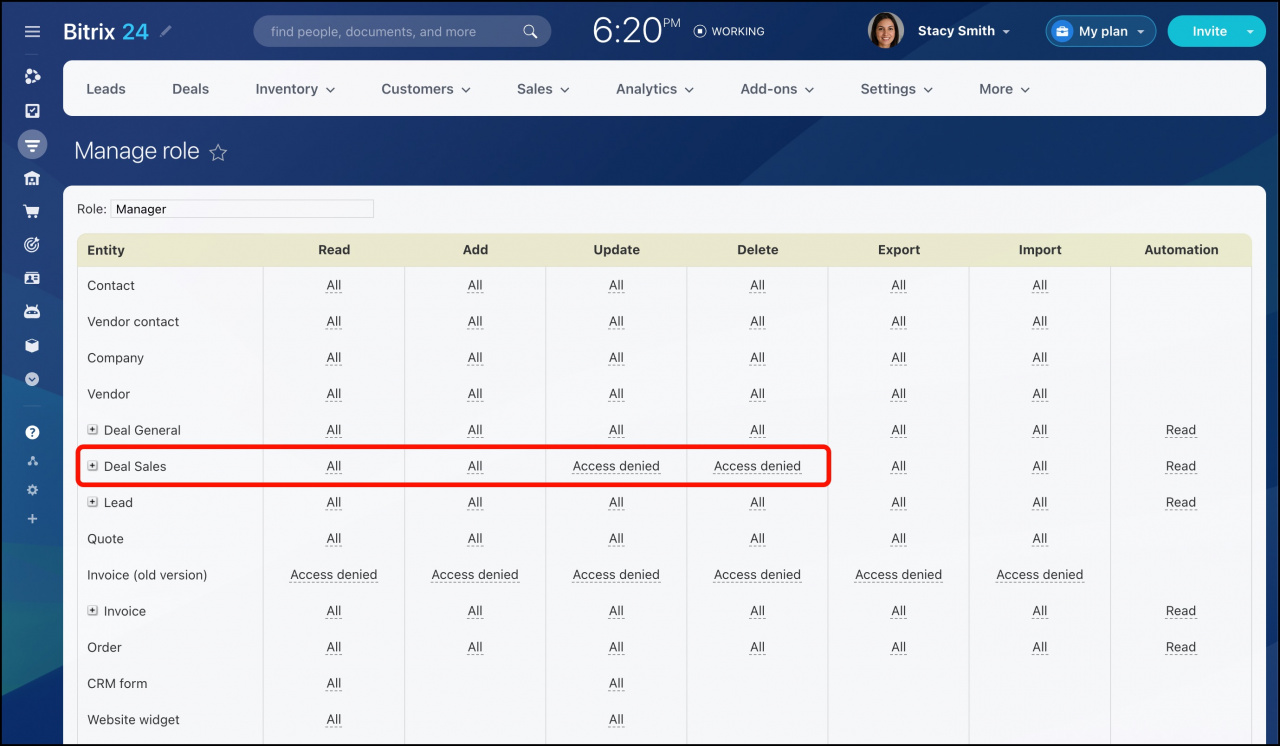Viewport: 1280px width, 746px height.
Task: Expand the Lead entity row
Action: click(x=93, y=502)
